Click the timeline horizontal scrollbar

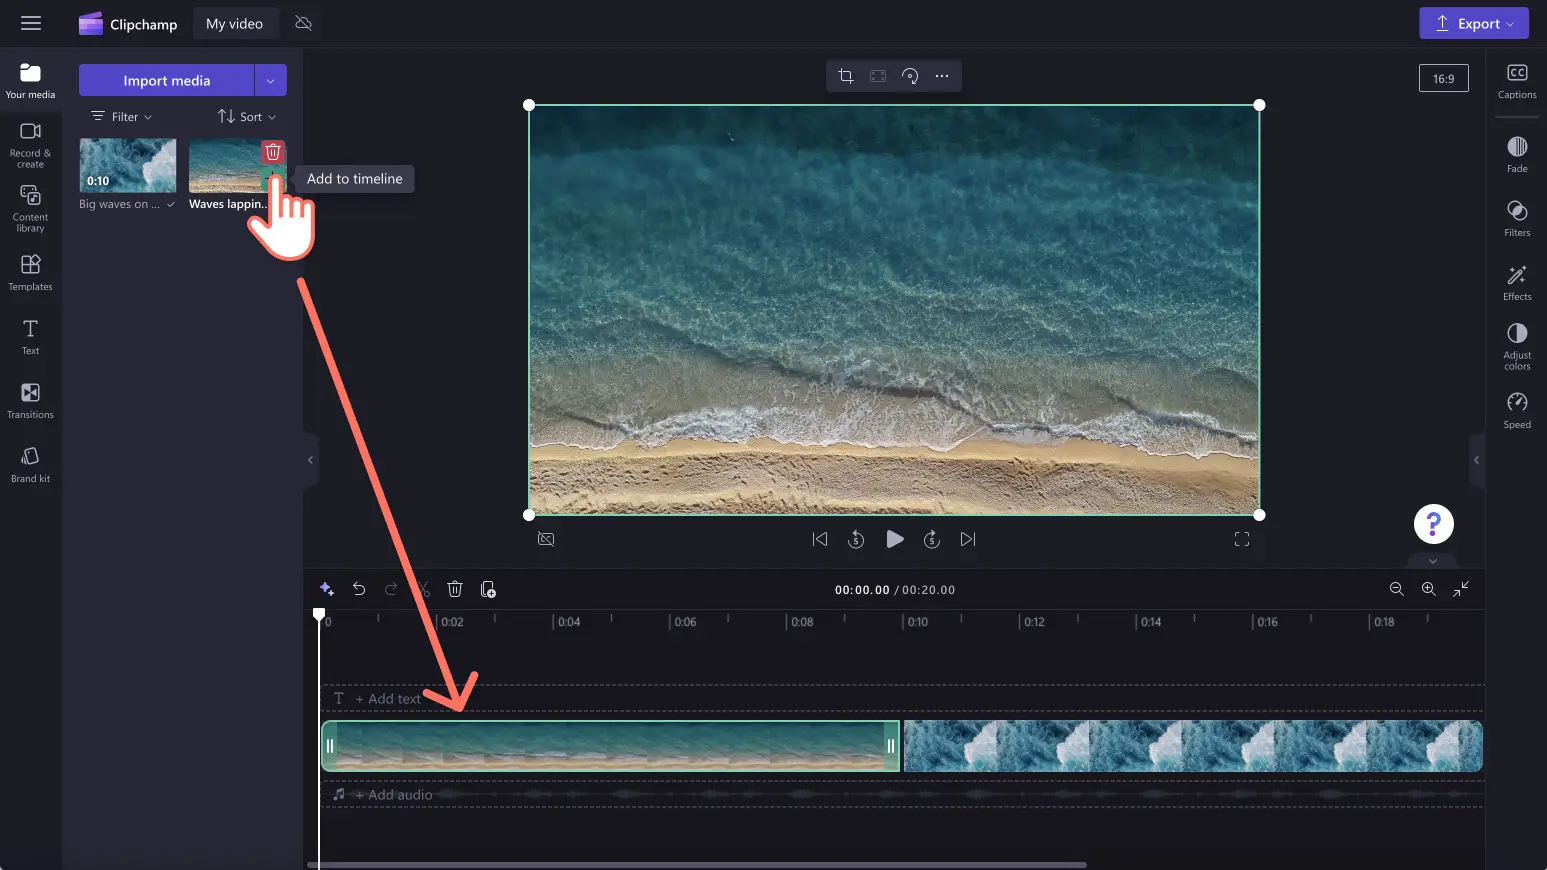[700, 864]
